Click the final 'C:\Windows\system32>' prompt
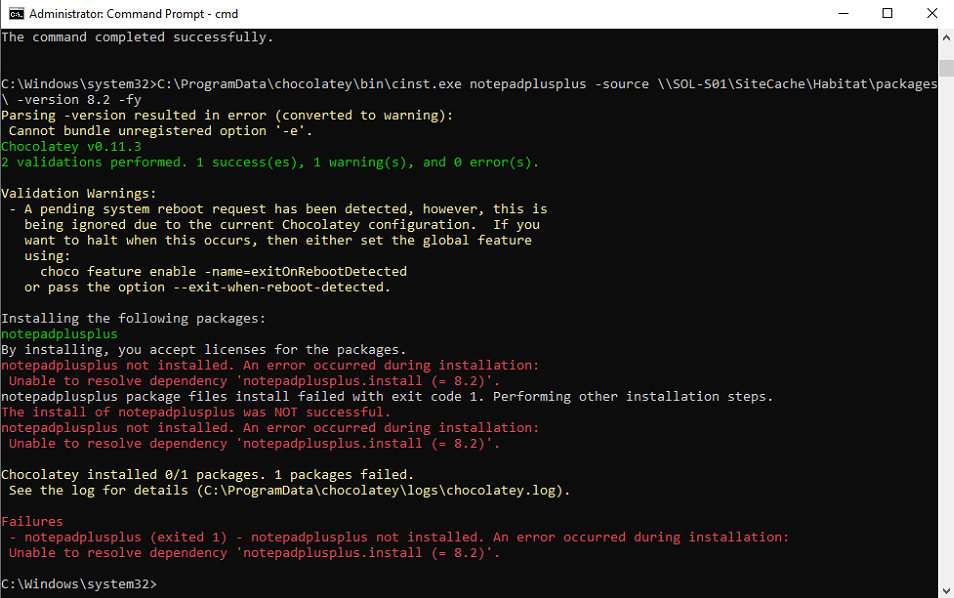Image resolution: width=954 pixels, height=598 pixels. click(79, 584)
